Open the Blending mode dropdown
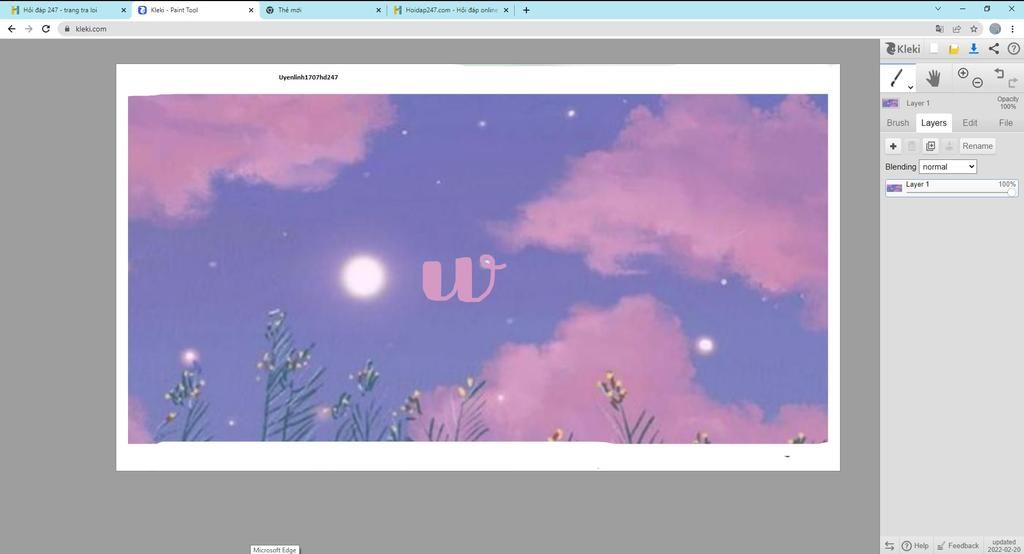 click(948, 167)
